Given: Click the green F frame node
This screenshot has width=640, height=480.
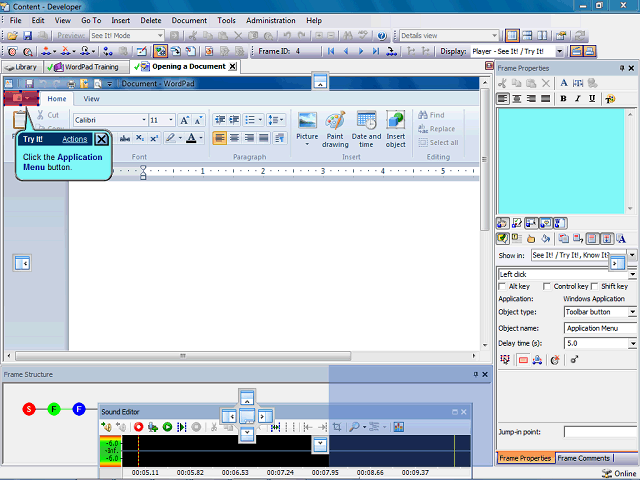Looking at the screenshot, I should click(x=54, y=409).
